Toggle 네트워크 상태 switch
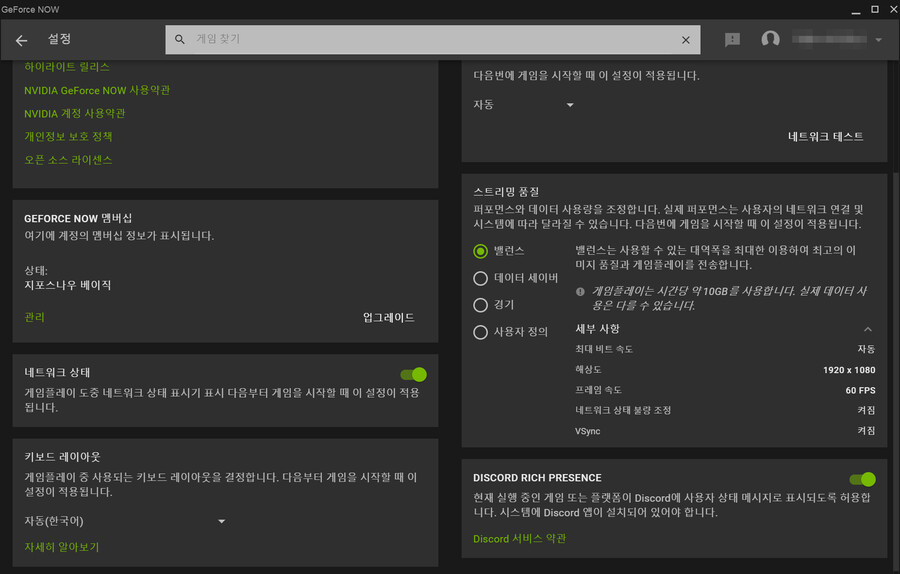 [413, 375]
